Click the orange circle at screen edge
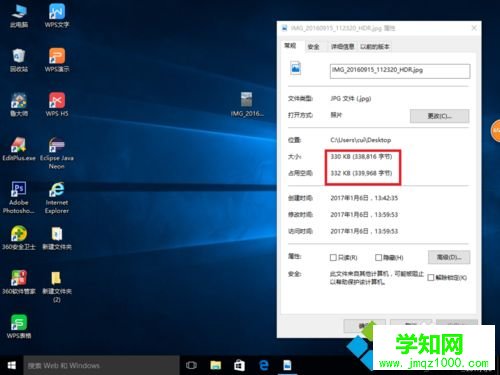This screenshot has width=500, height=375. click(496, 131)
